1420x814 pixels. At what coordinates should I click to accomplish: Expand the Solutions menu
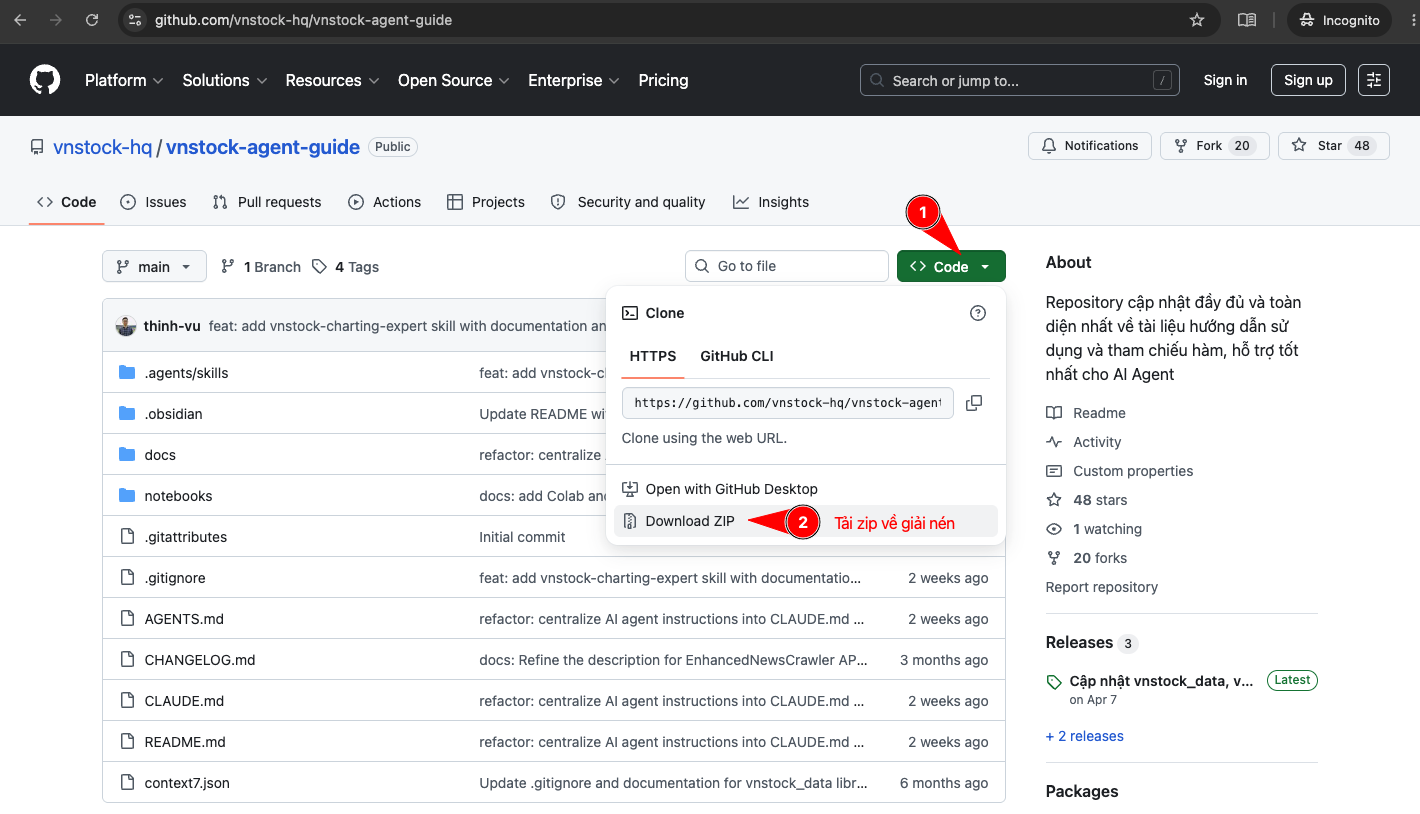[x=225, y=80]
